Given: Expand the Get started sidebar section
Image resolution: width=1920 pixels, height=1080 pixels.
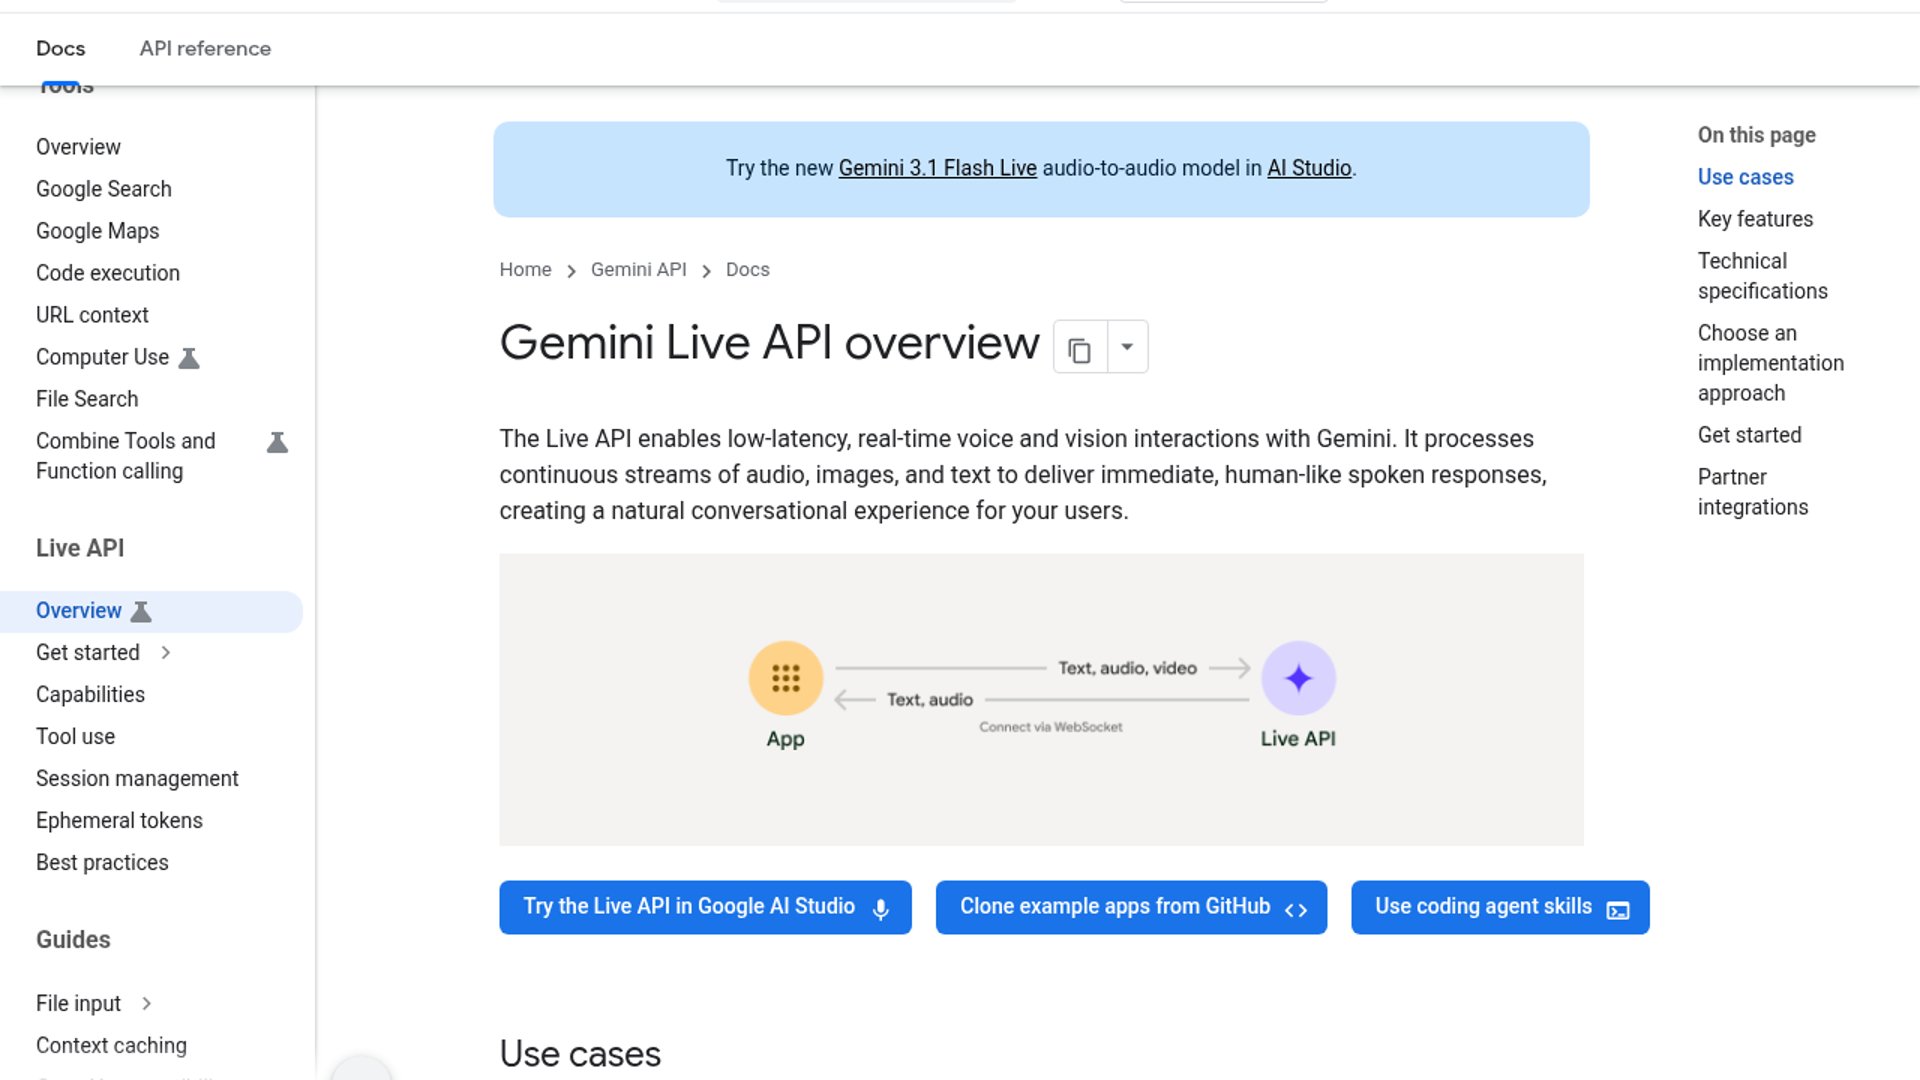Looking at the screenshot, I should [x=166, y=653].
